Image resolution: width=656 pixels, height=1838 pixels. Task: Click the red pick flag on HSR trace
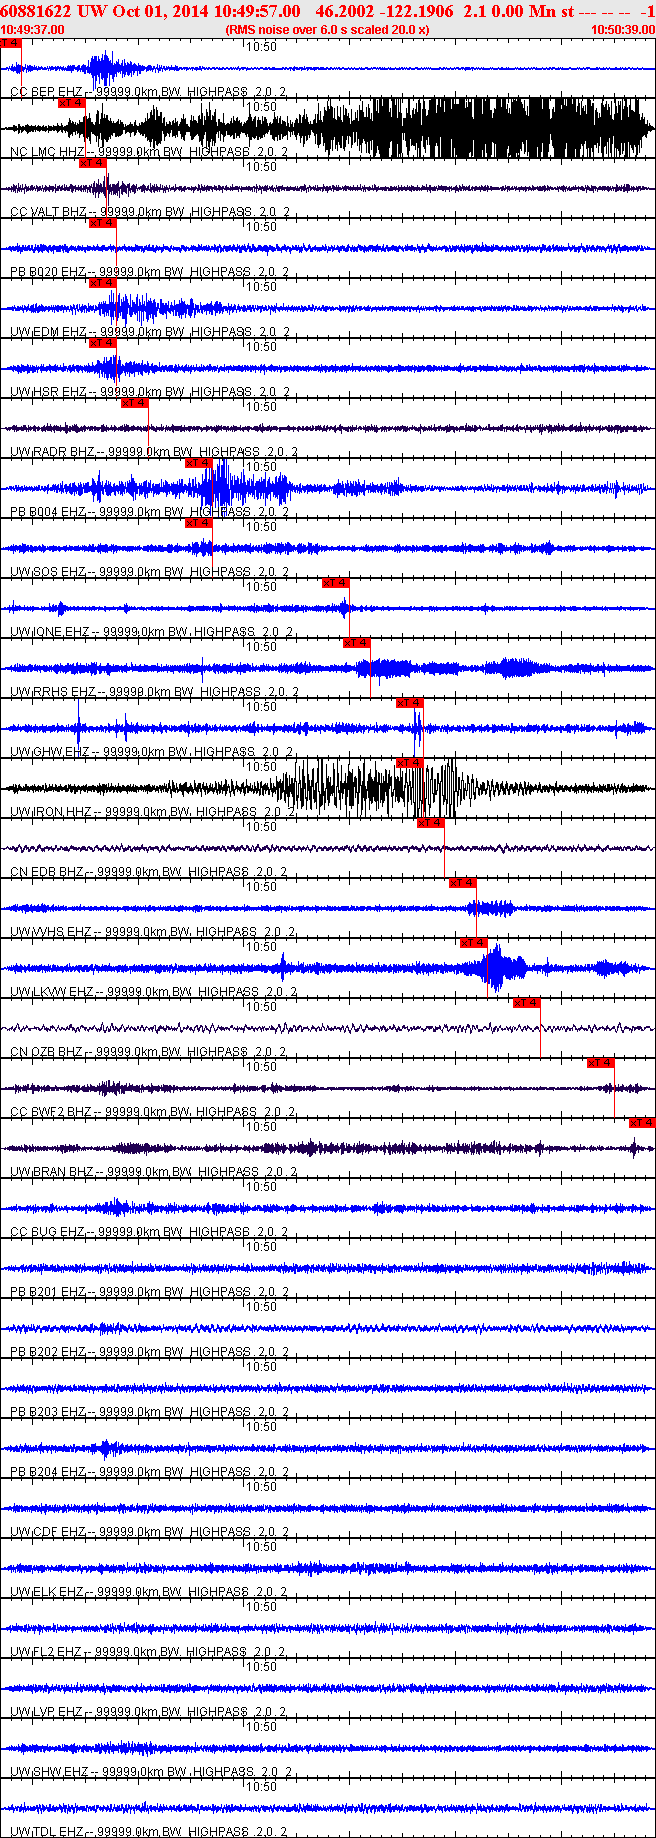coord(102,343)
